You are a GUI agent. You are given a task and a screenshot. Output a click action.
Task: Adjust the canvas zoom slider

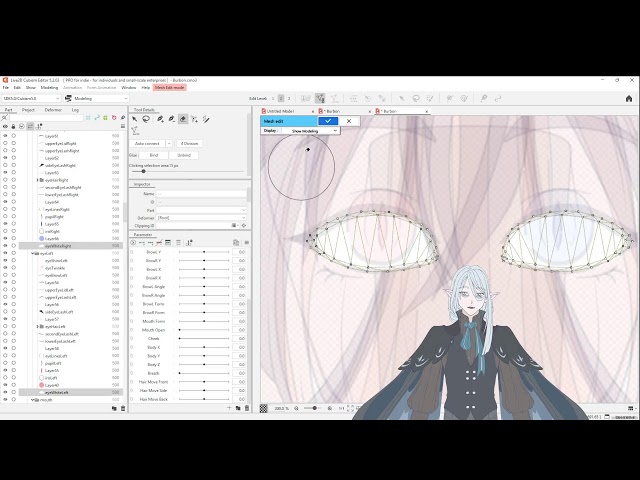314,408
